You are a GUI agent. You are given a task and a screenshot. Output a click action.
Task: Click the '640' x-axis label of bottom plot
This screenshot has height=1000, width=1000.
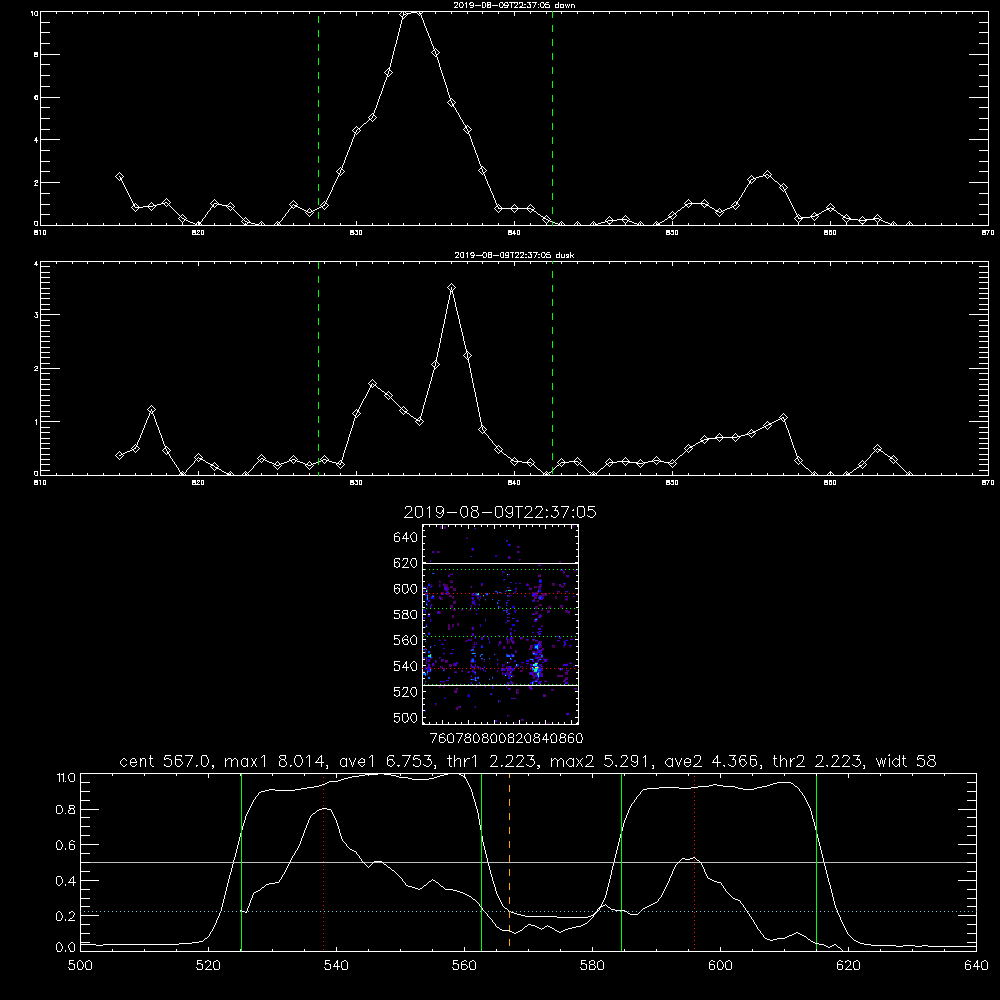(x=976, y=965)
